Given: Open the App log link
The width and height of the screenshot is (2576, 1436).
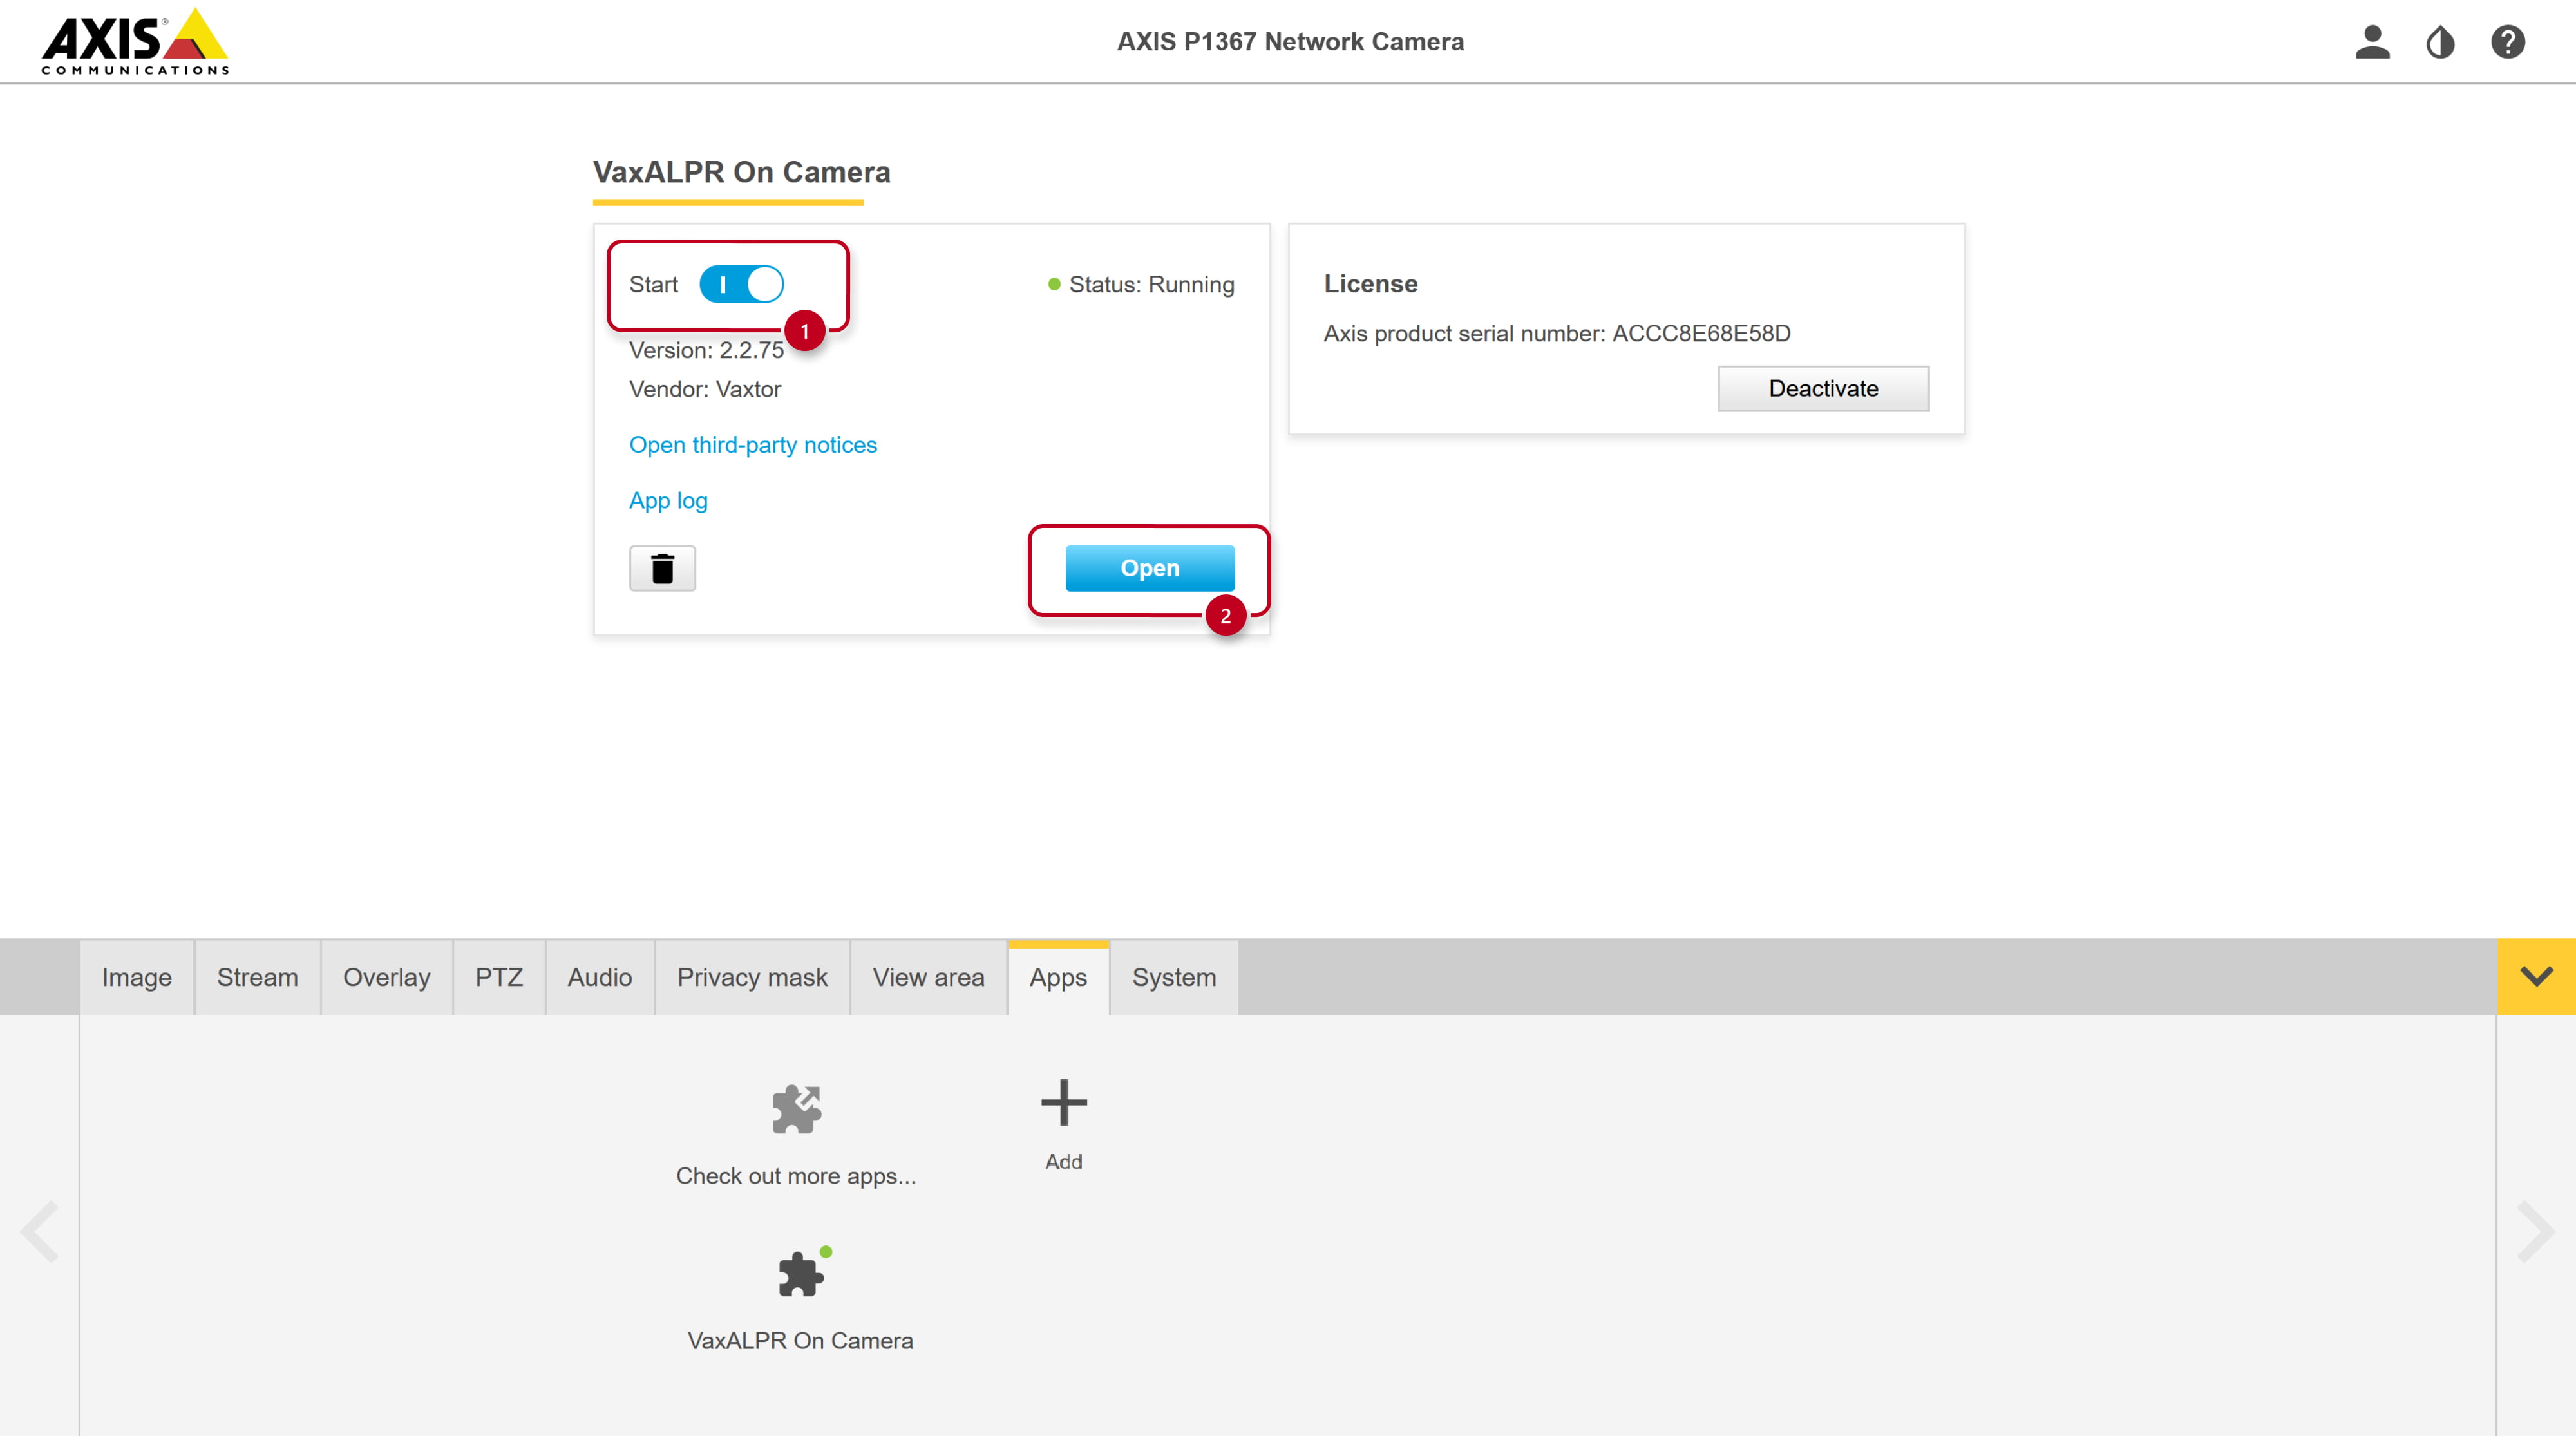Looking at the screenshot, I should coord(668,501).
